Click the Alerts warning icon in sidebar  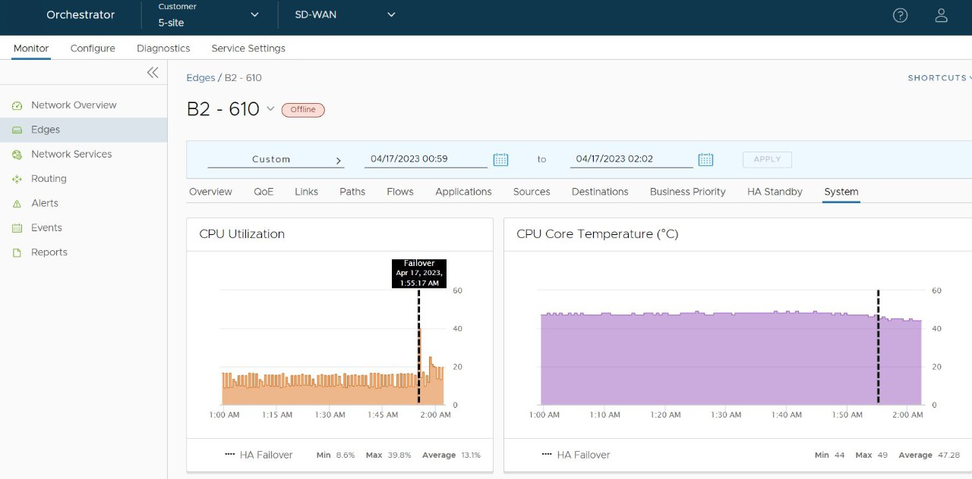point(17,204)
